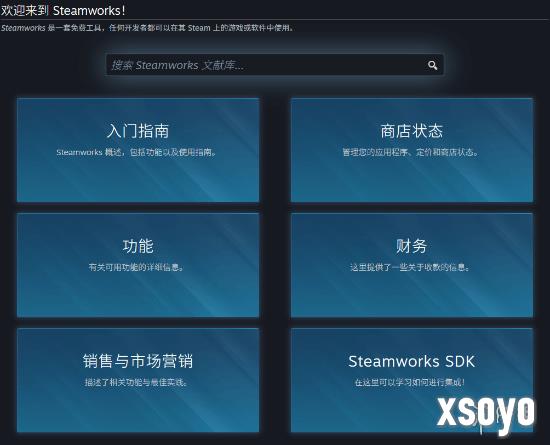Click the 销售与市场营销 card description text
The height and width of the screenshot is (445, 550).
click(x=137, y=382)
